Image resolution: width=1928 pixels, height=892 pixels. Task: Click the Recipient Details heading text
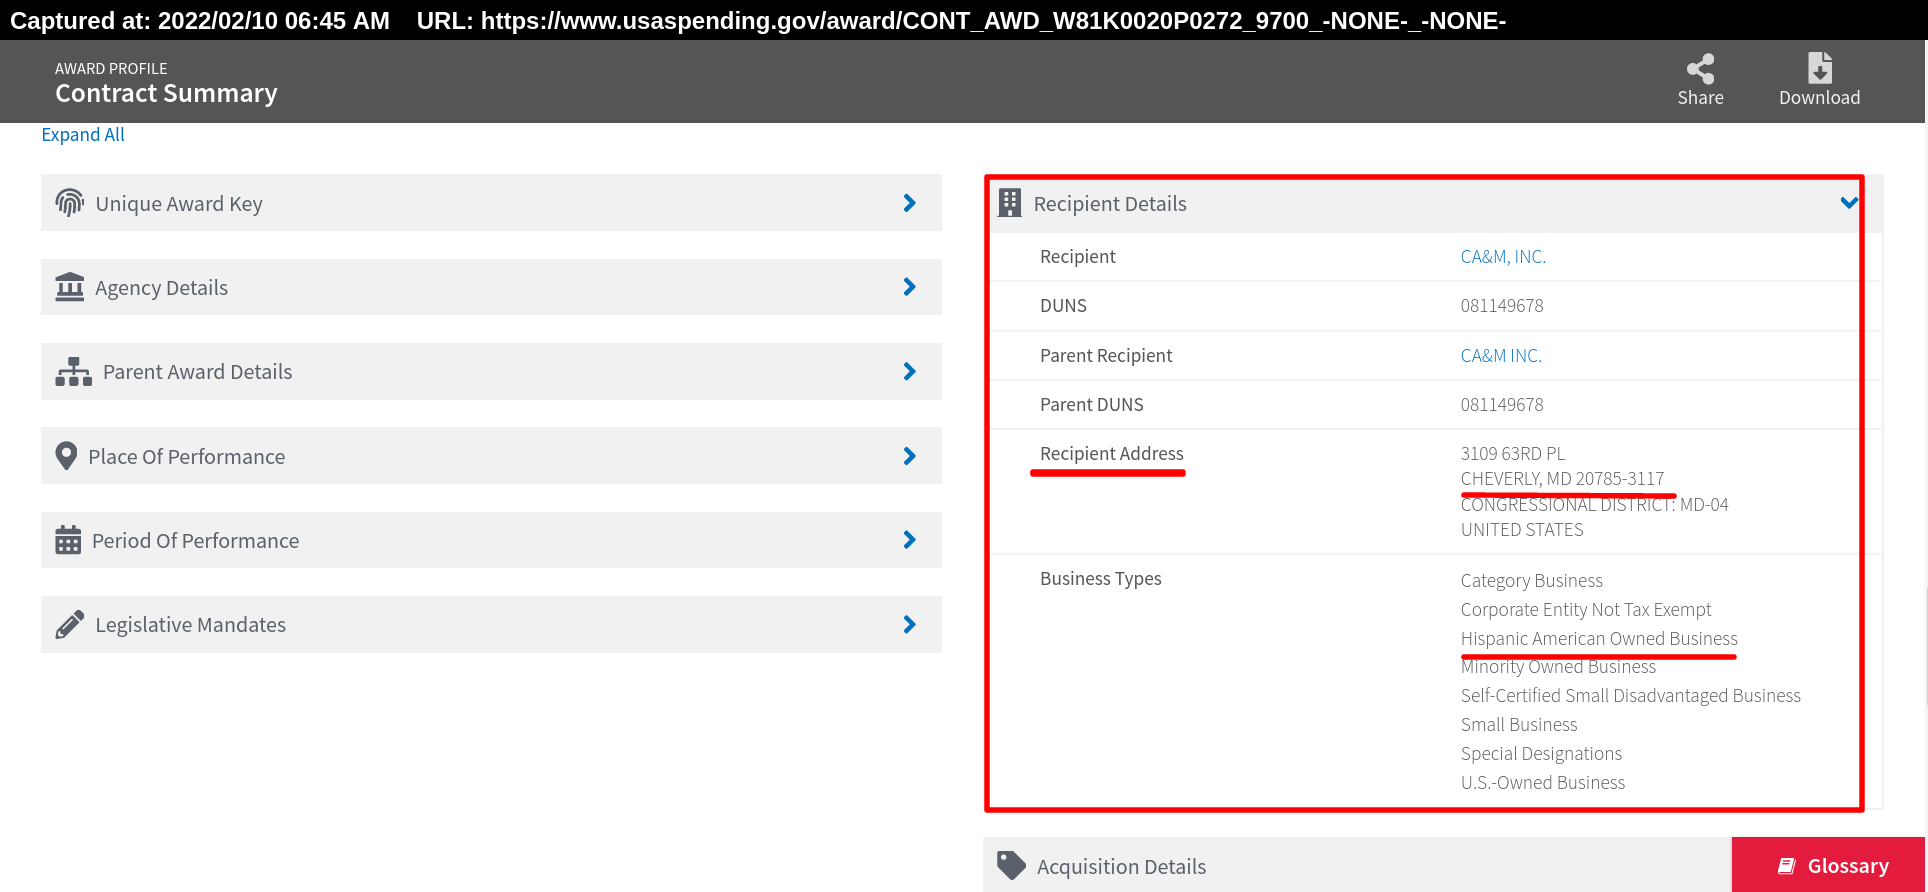tap(1110, 204)
